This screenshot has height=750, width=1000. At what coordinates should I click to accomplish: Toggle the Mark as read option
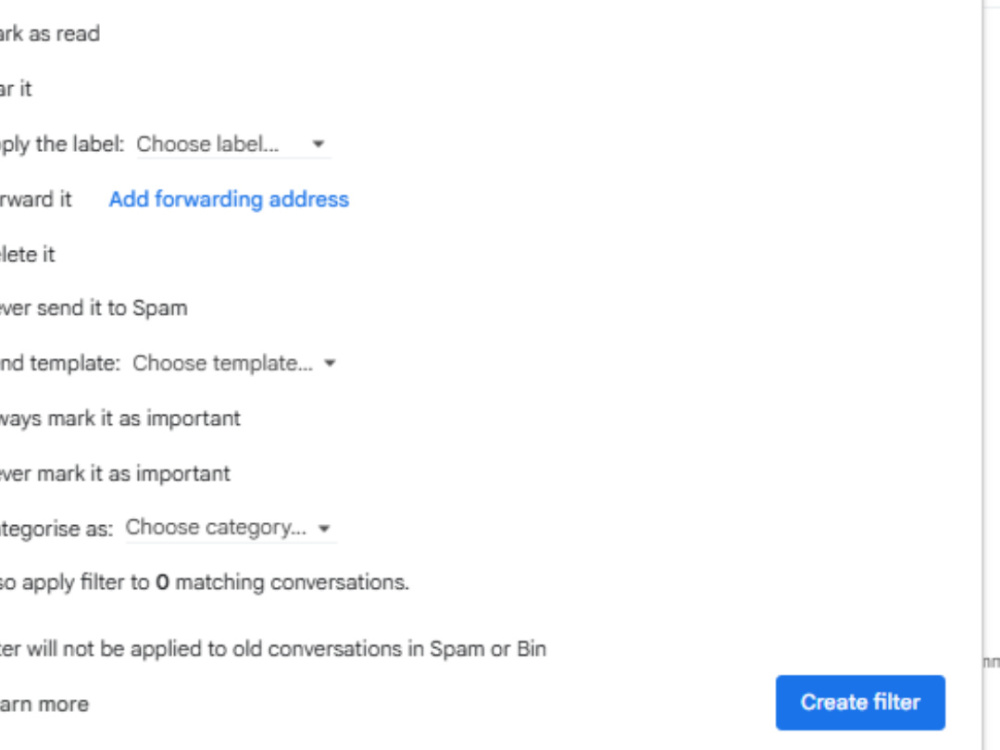click(x=50, y=33)
